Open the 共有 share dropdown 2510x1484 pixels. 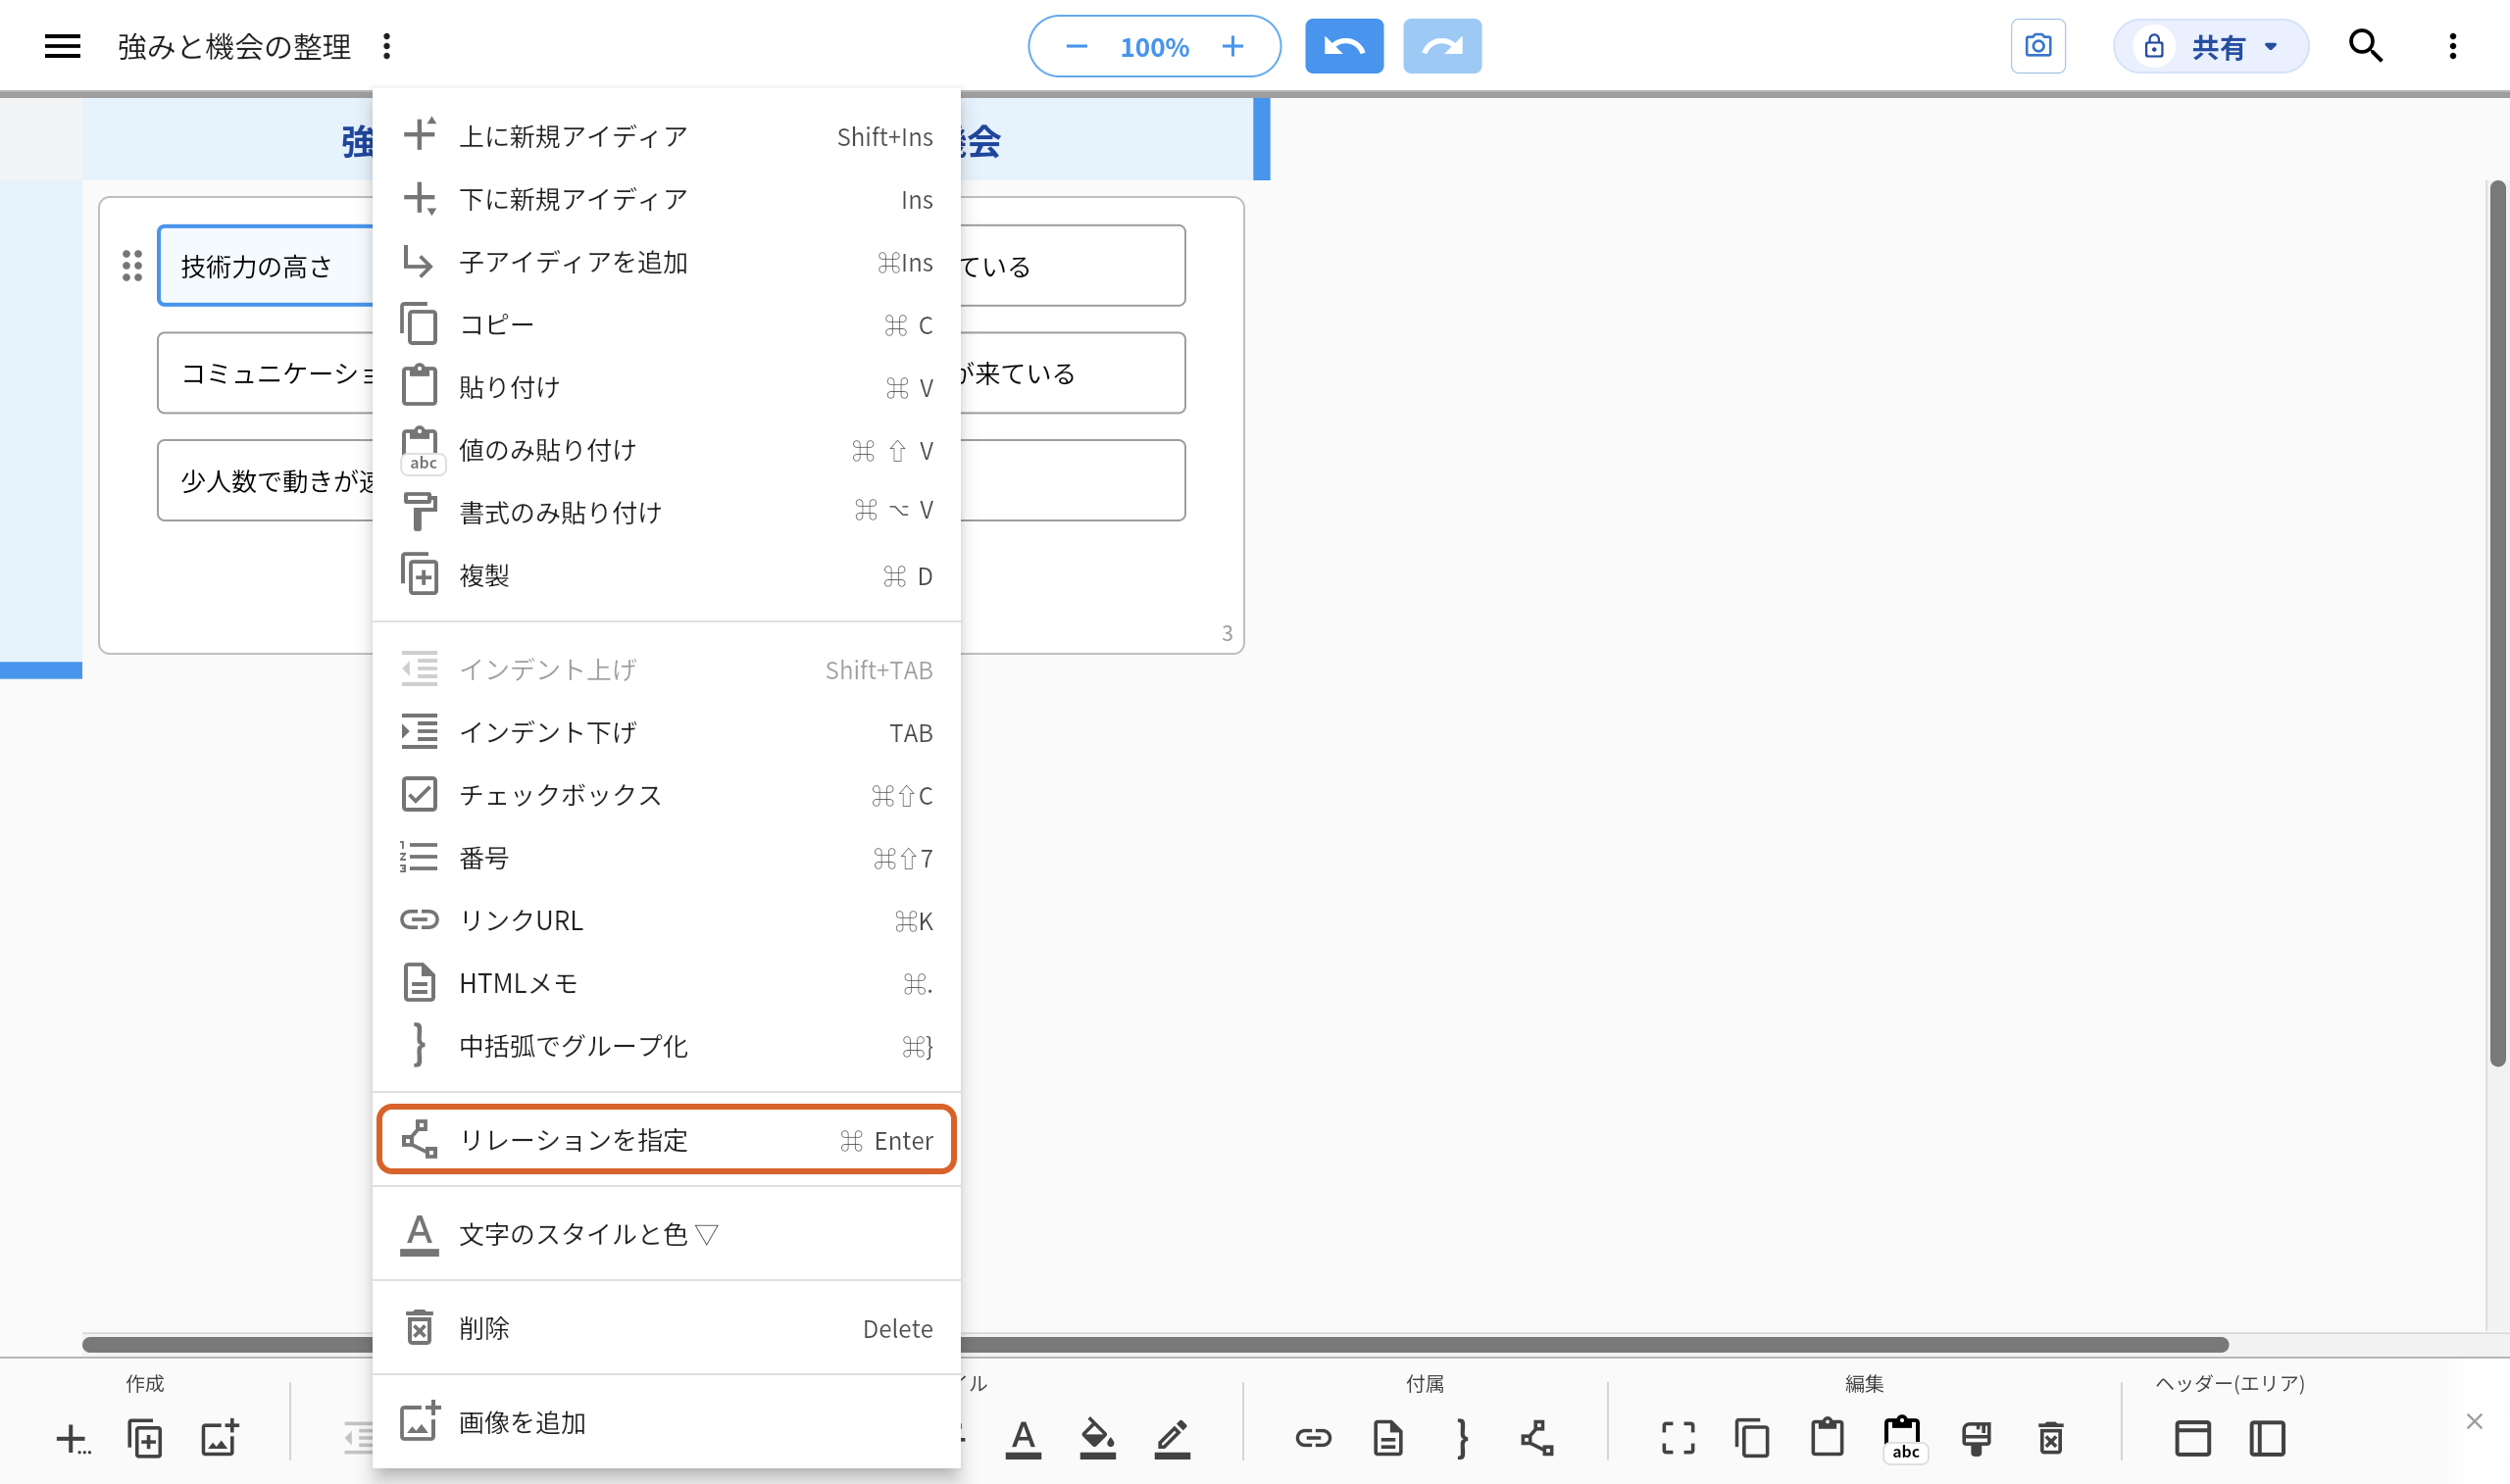[2210, 46]
